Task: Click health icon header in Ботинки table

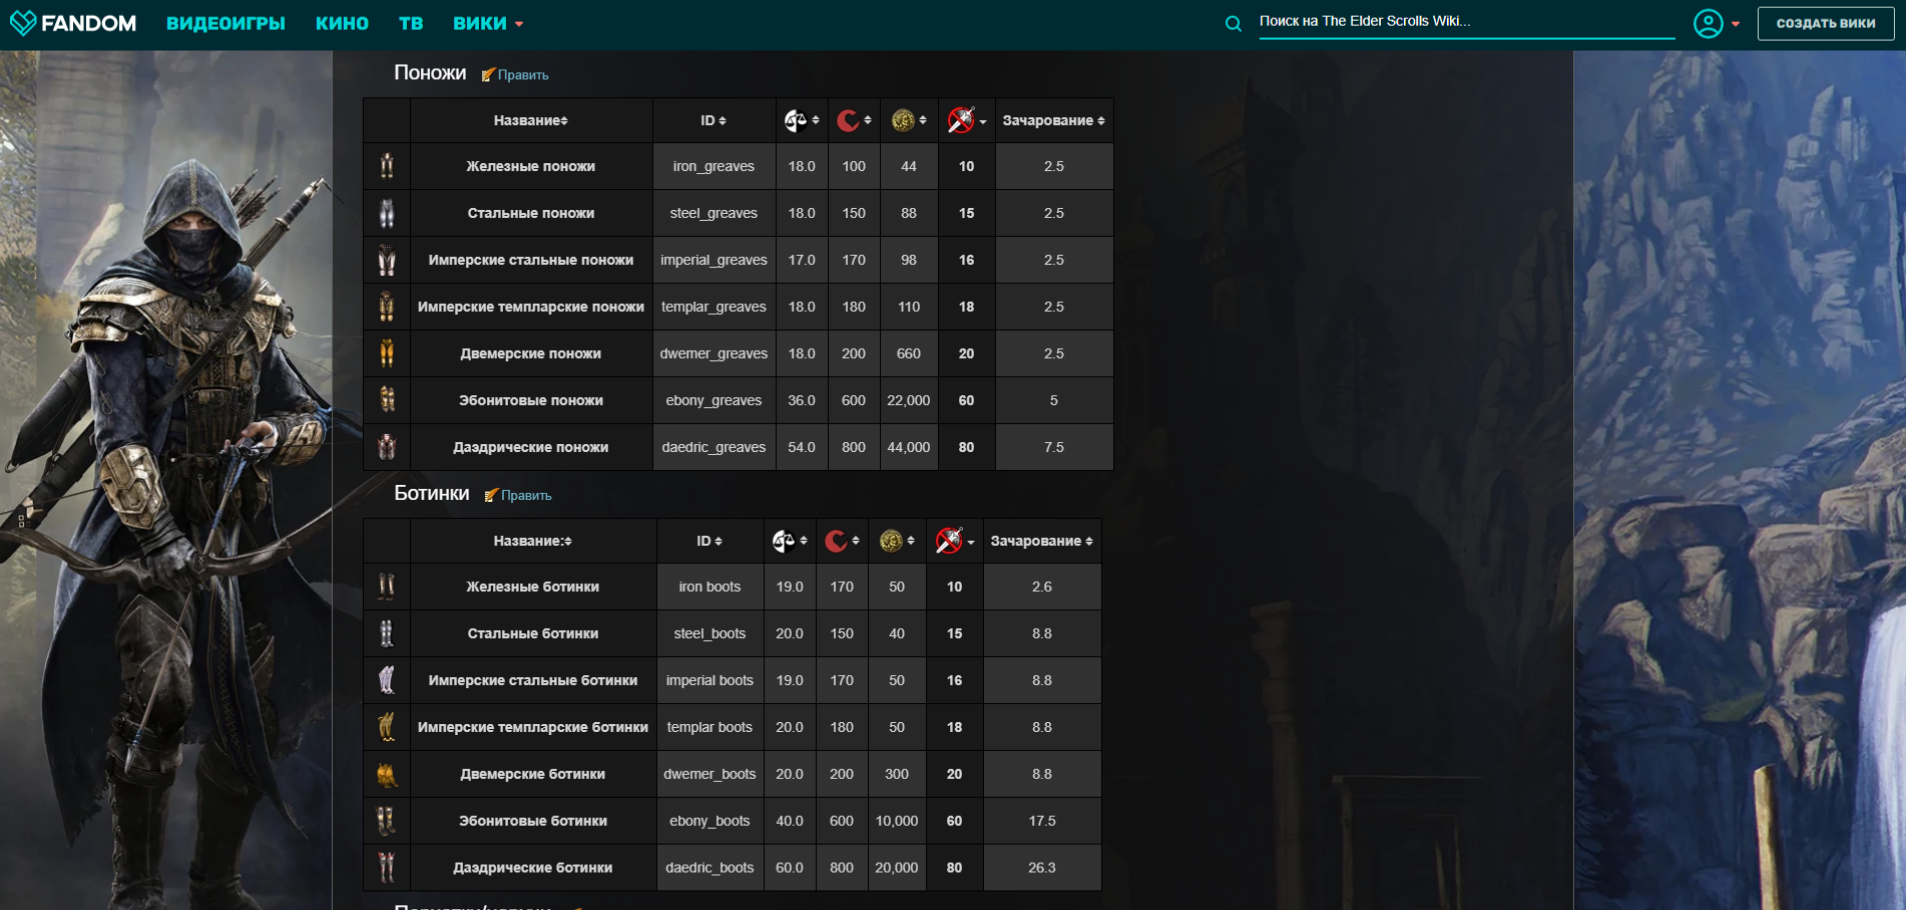Action: (x=836, y=541)
